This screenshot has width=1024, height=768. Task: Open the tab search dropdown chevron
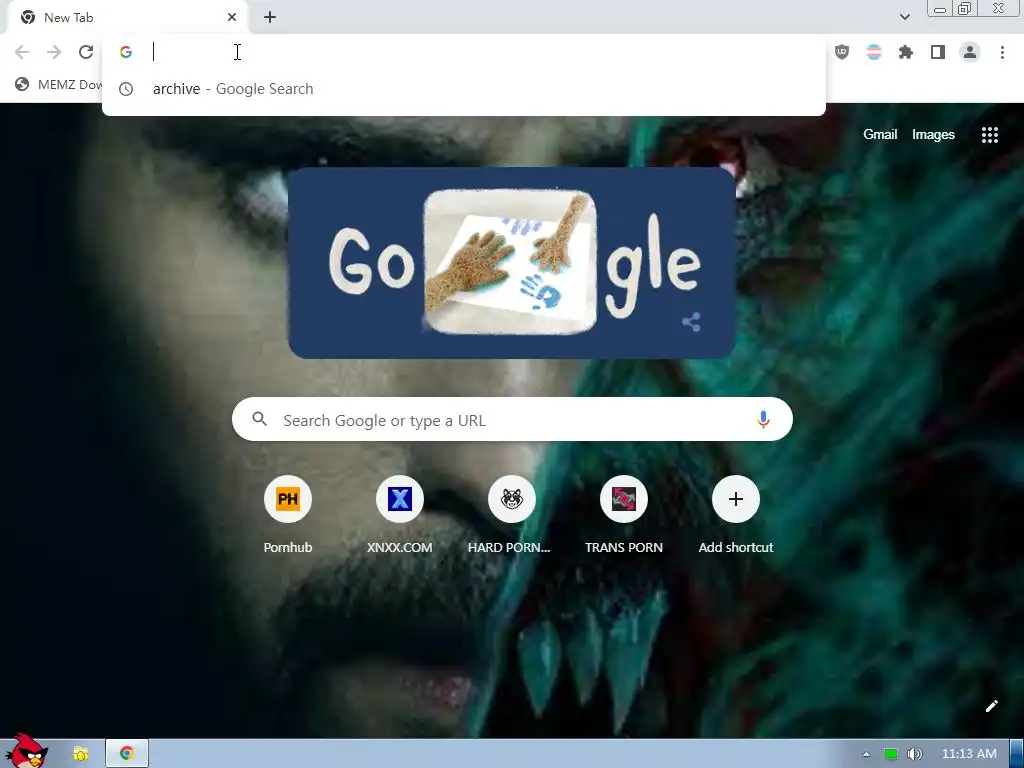pos(904,17)
